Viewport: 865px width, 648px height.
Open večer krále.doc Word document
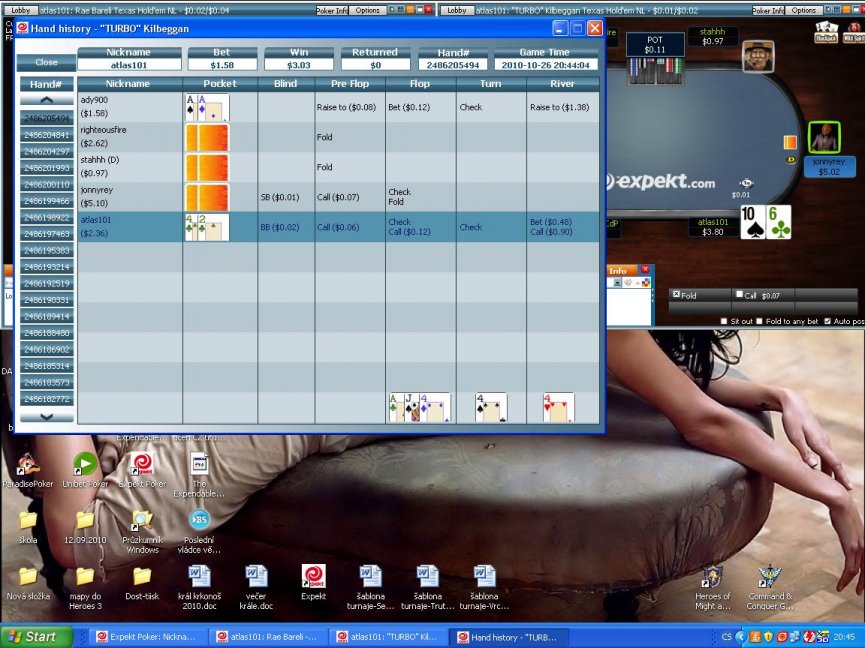pos(256,588)
